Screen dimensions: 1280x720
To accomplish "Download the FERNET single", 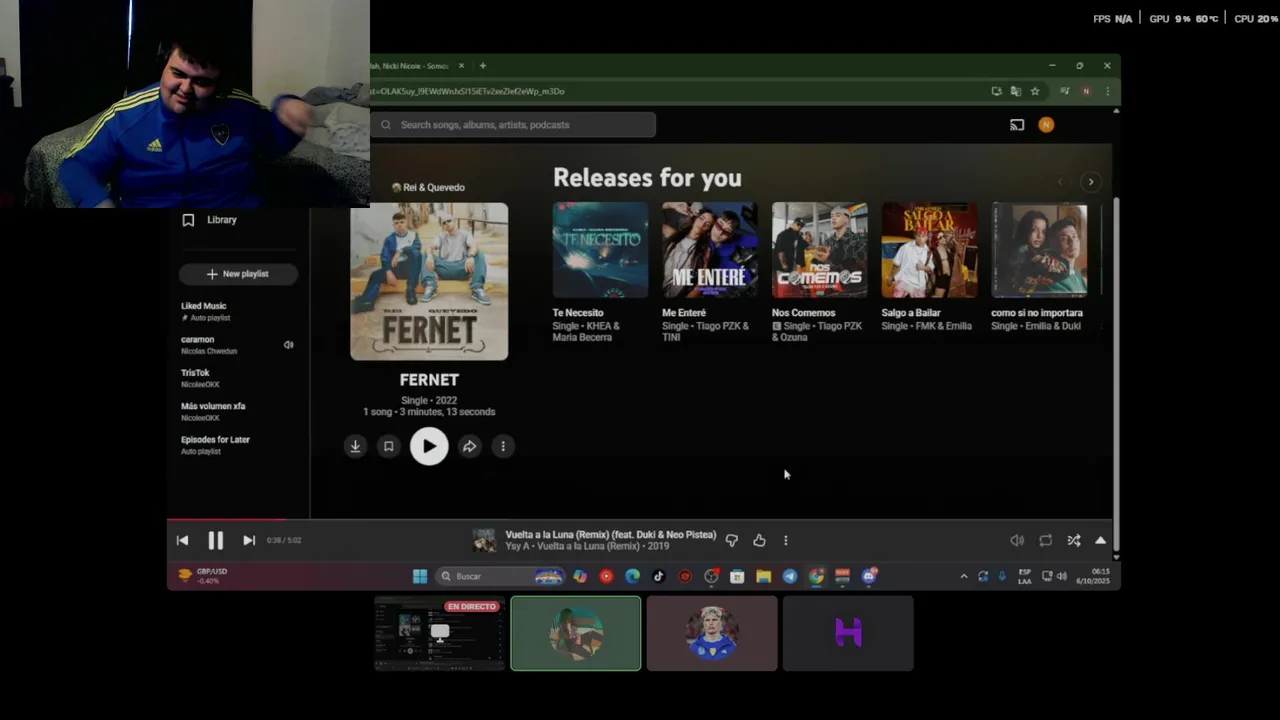I will pos(355,446).
